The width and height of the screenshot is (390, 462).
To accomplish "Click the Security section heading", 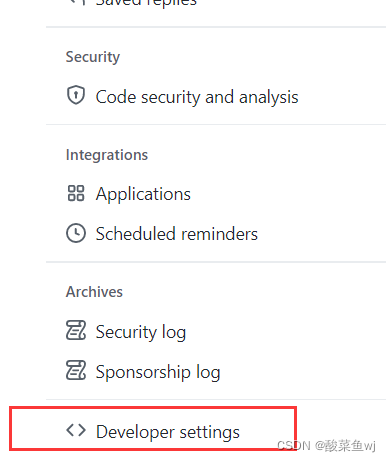I will 93,57.
